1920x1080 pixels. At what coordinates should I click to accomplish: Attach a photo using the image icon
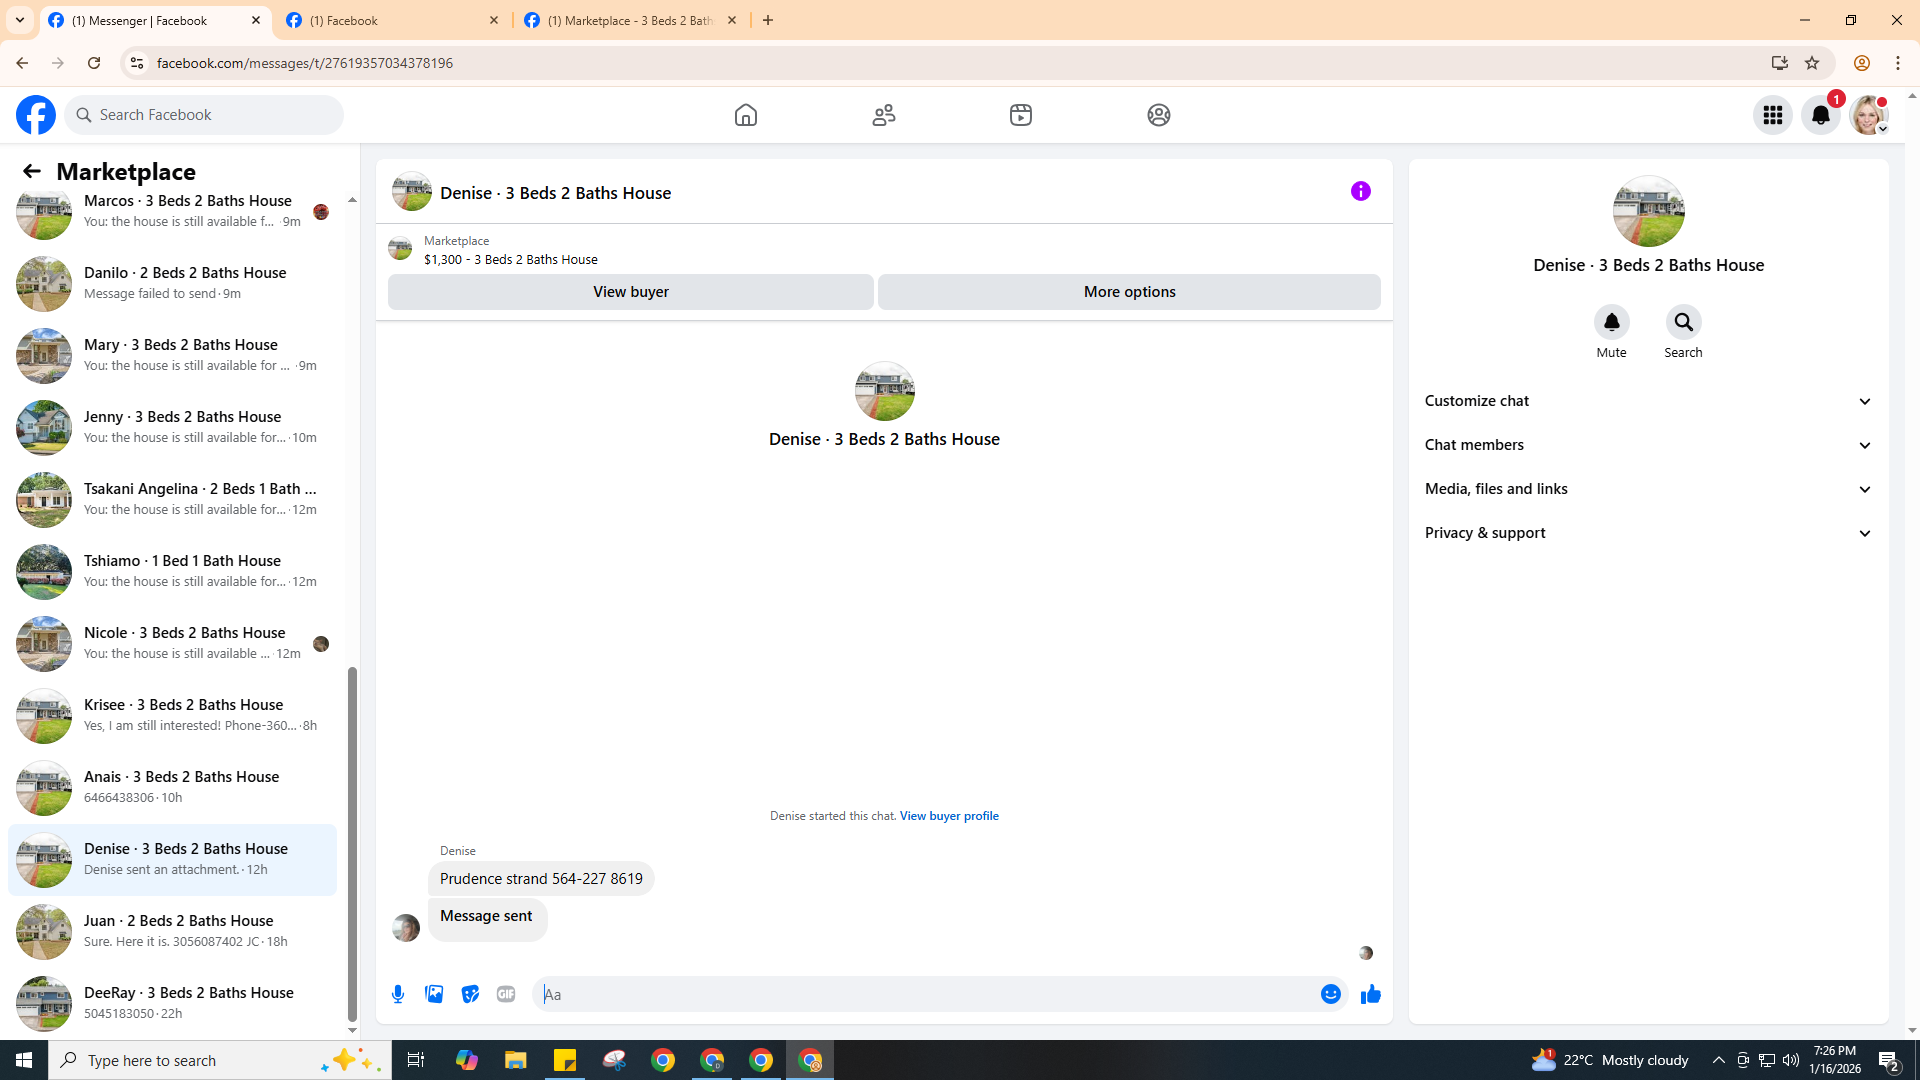[434, 994]
